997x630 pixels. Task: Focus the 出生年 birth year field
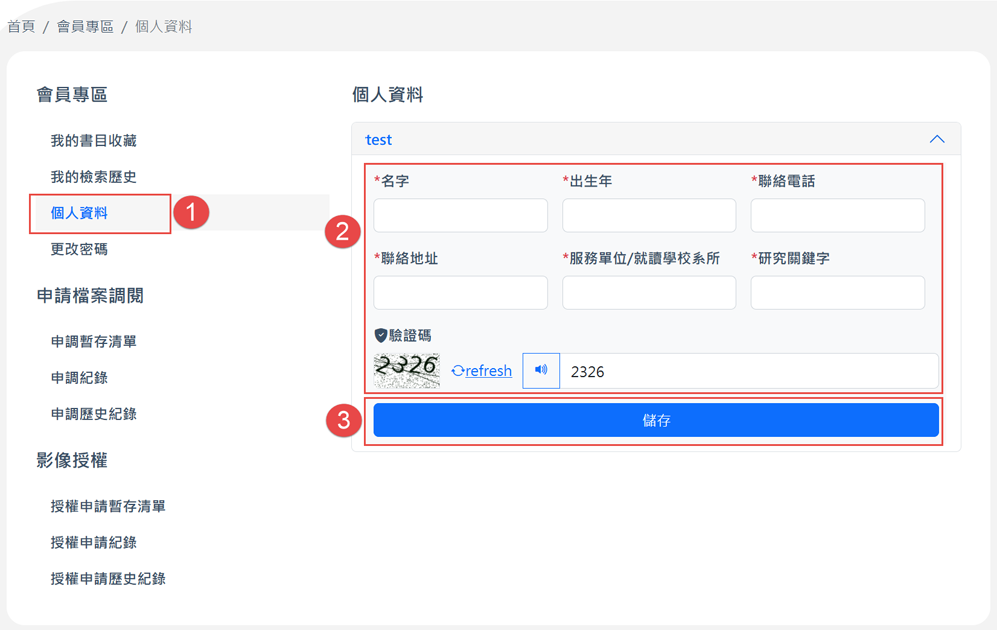point(649,215)
